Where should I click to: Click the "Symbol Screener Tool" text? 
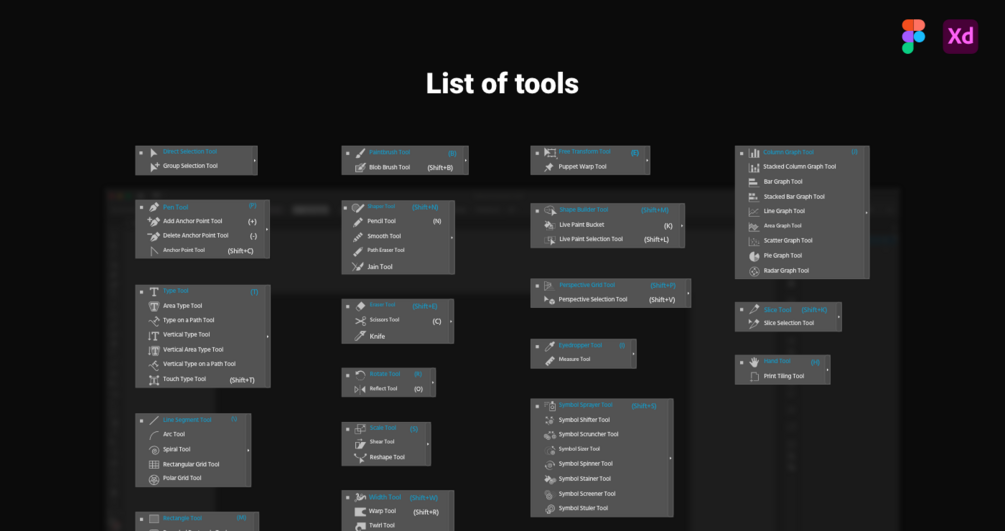point(587,494)
